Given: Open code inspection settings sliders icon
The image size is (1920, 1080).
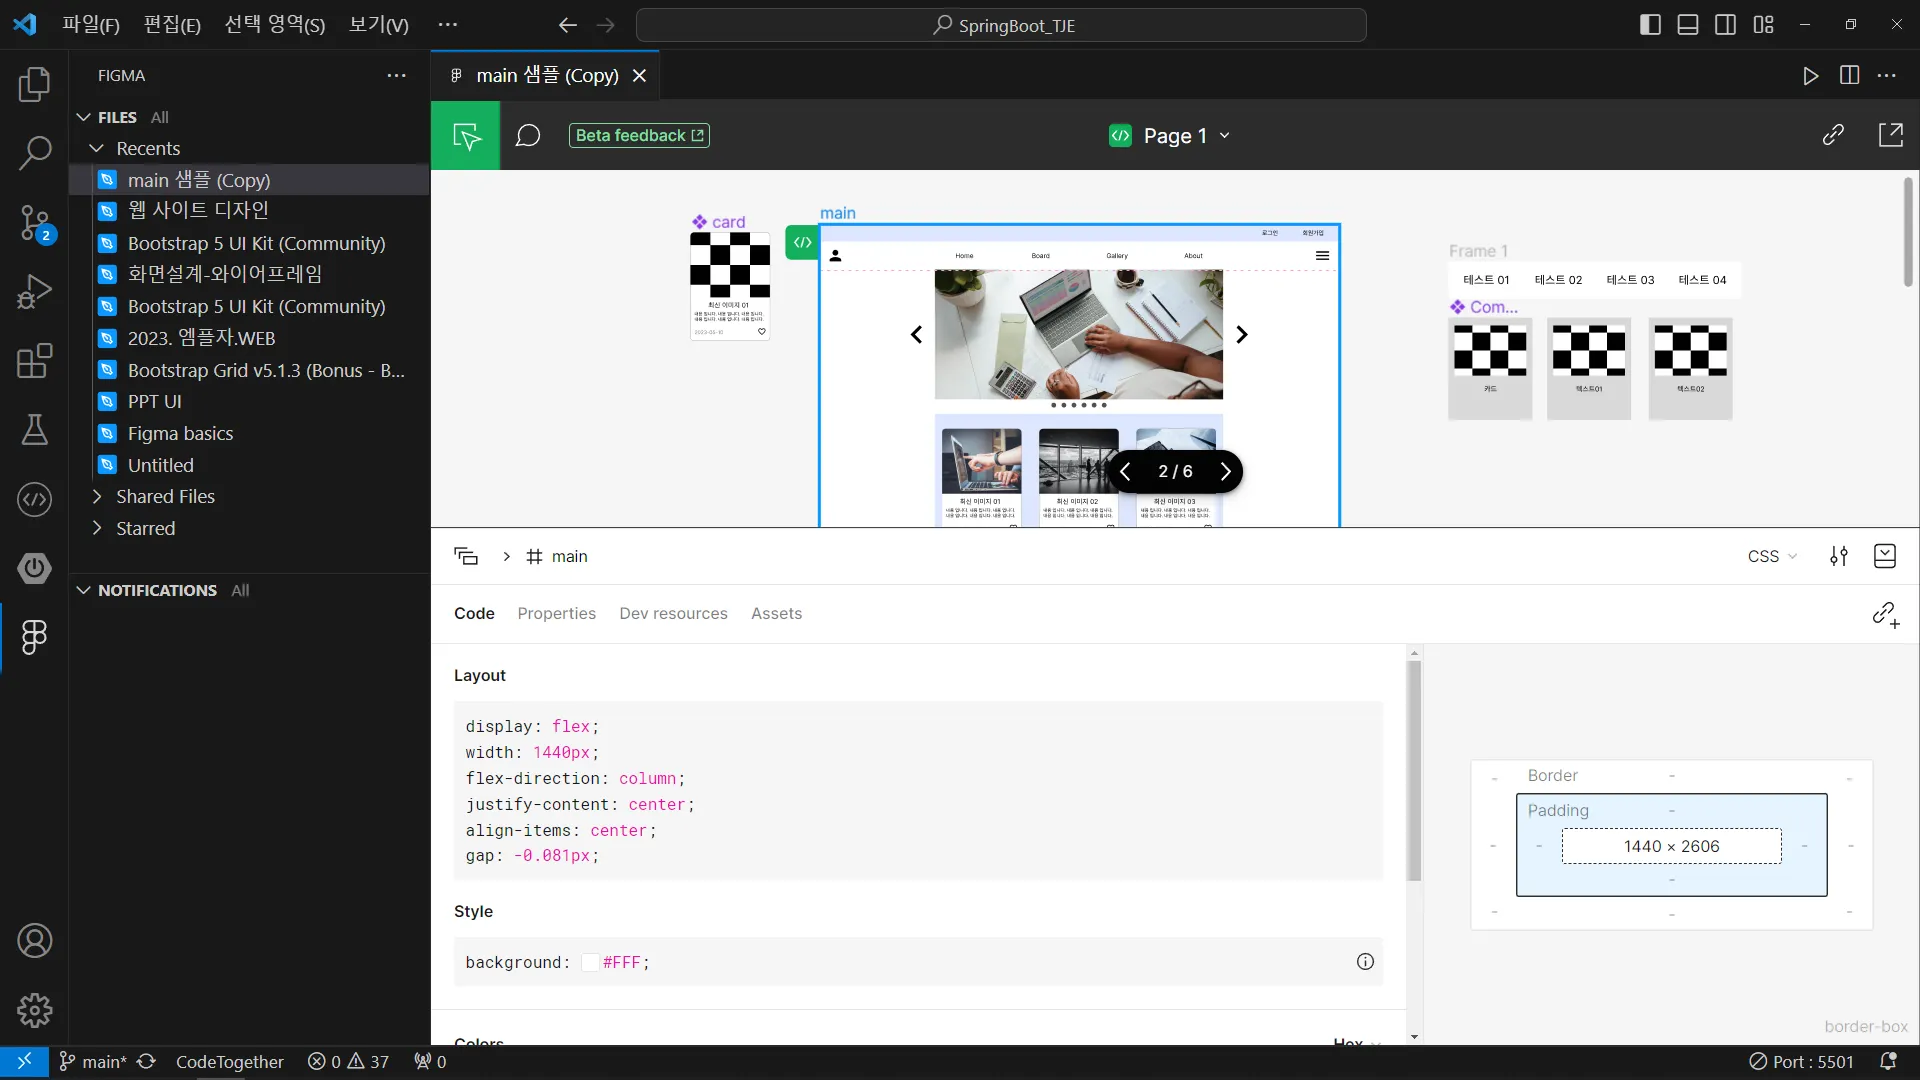Looking at the screenshot, I should point(1839,556).
